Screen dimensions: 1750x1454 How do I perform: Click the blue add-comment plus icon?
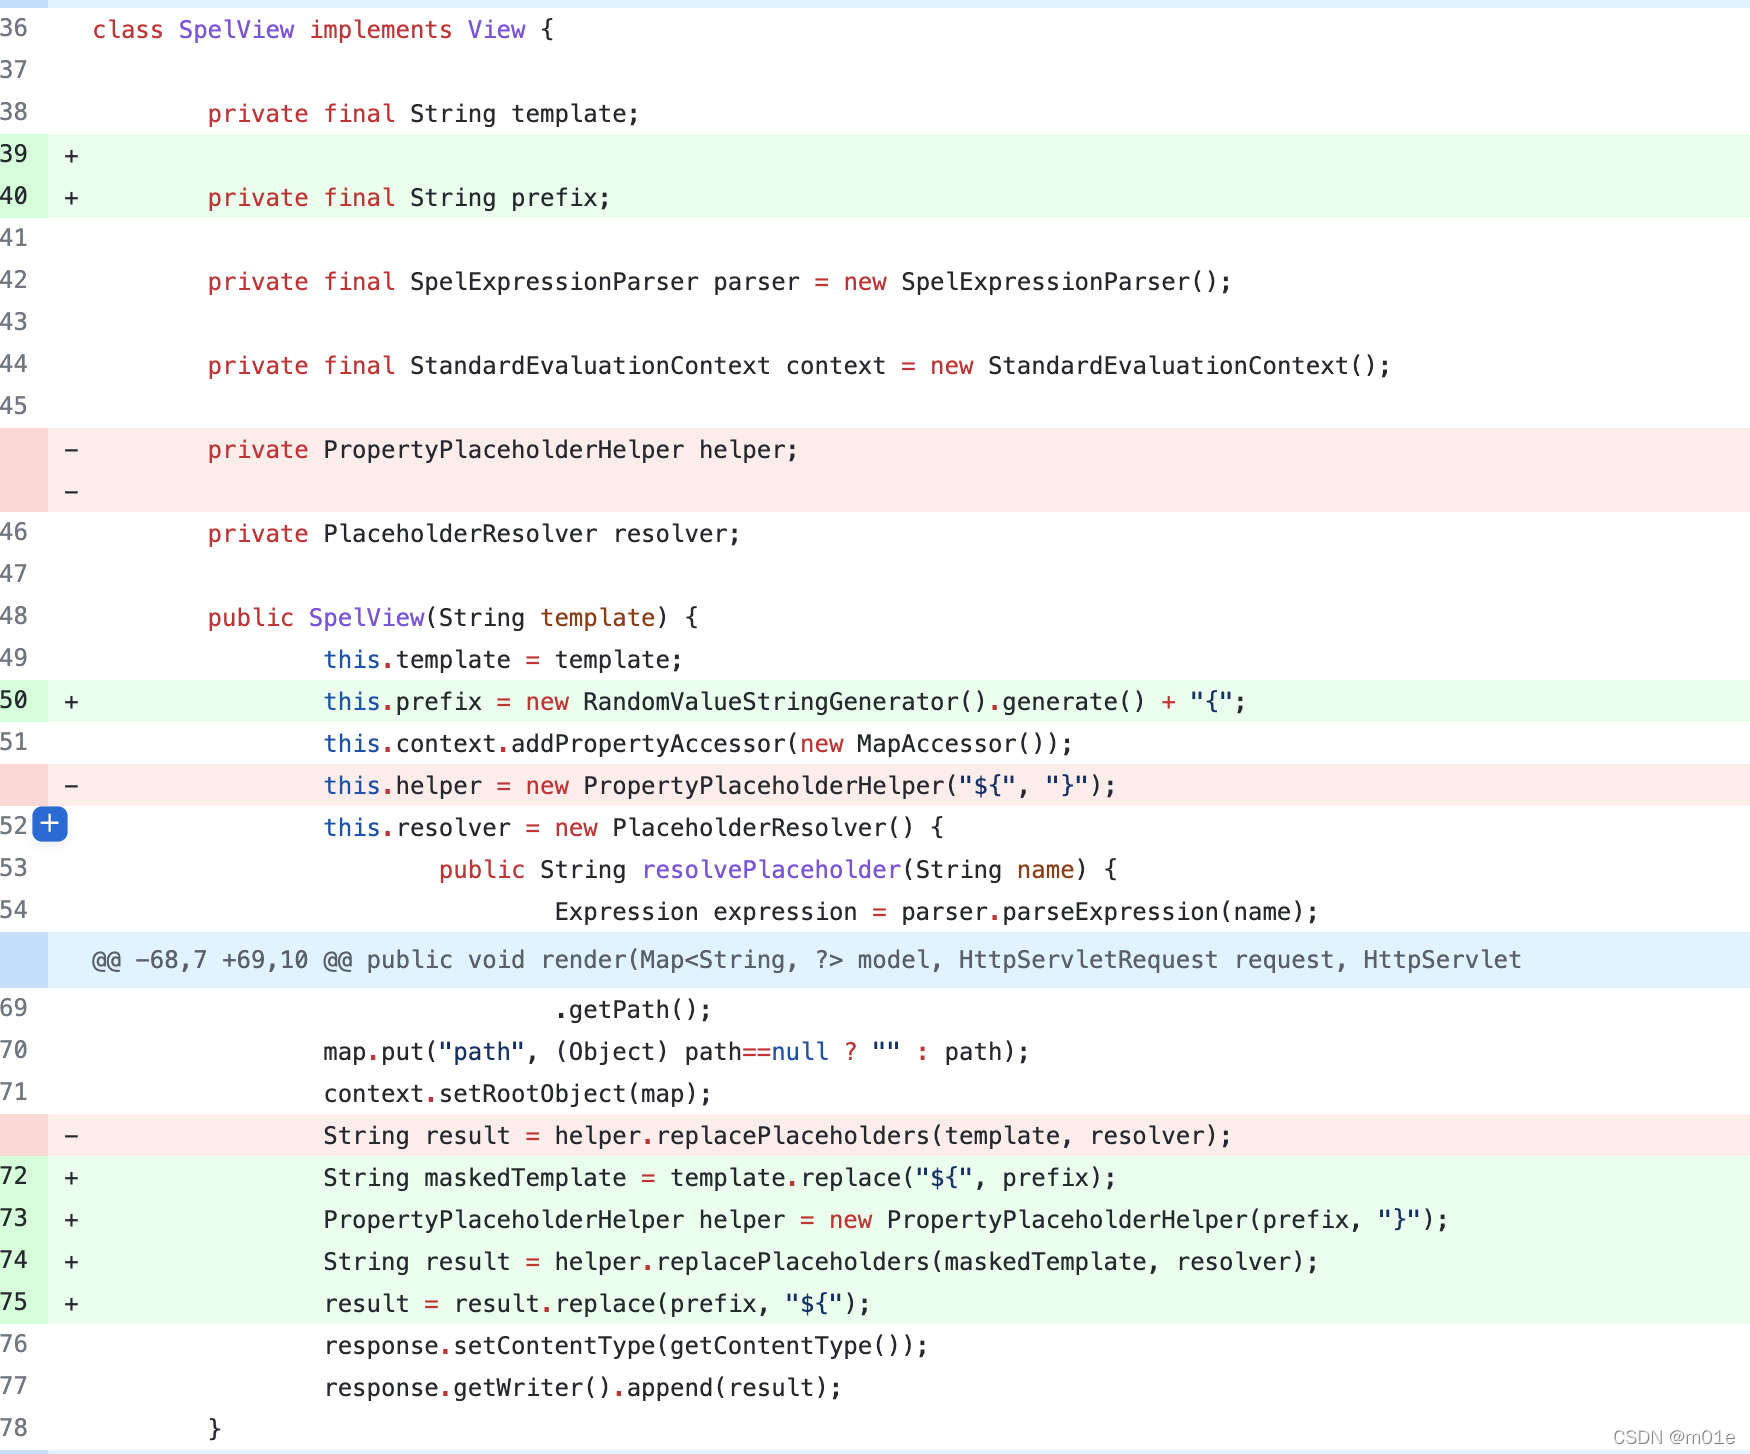pos(50,824)
